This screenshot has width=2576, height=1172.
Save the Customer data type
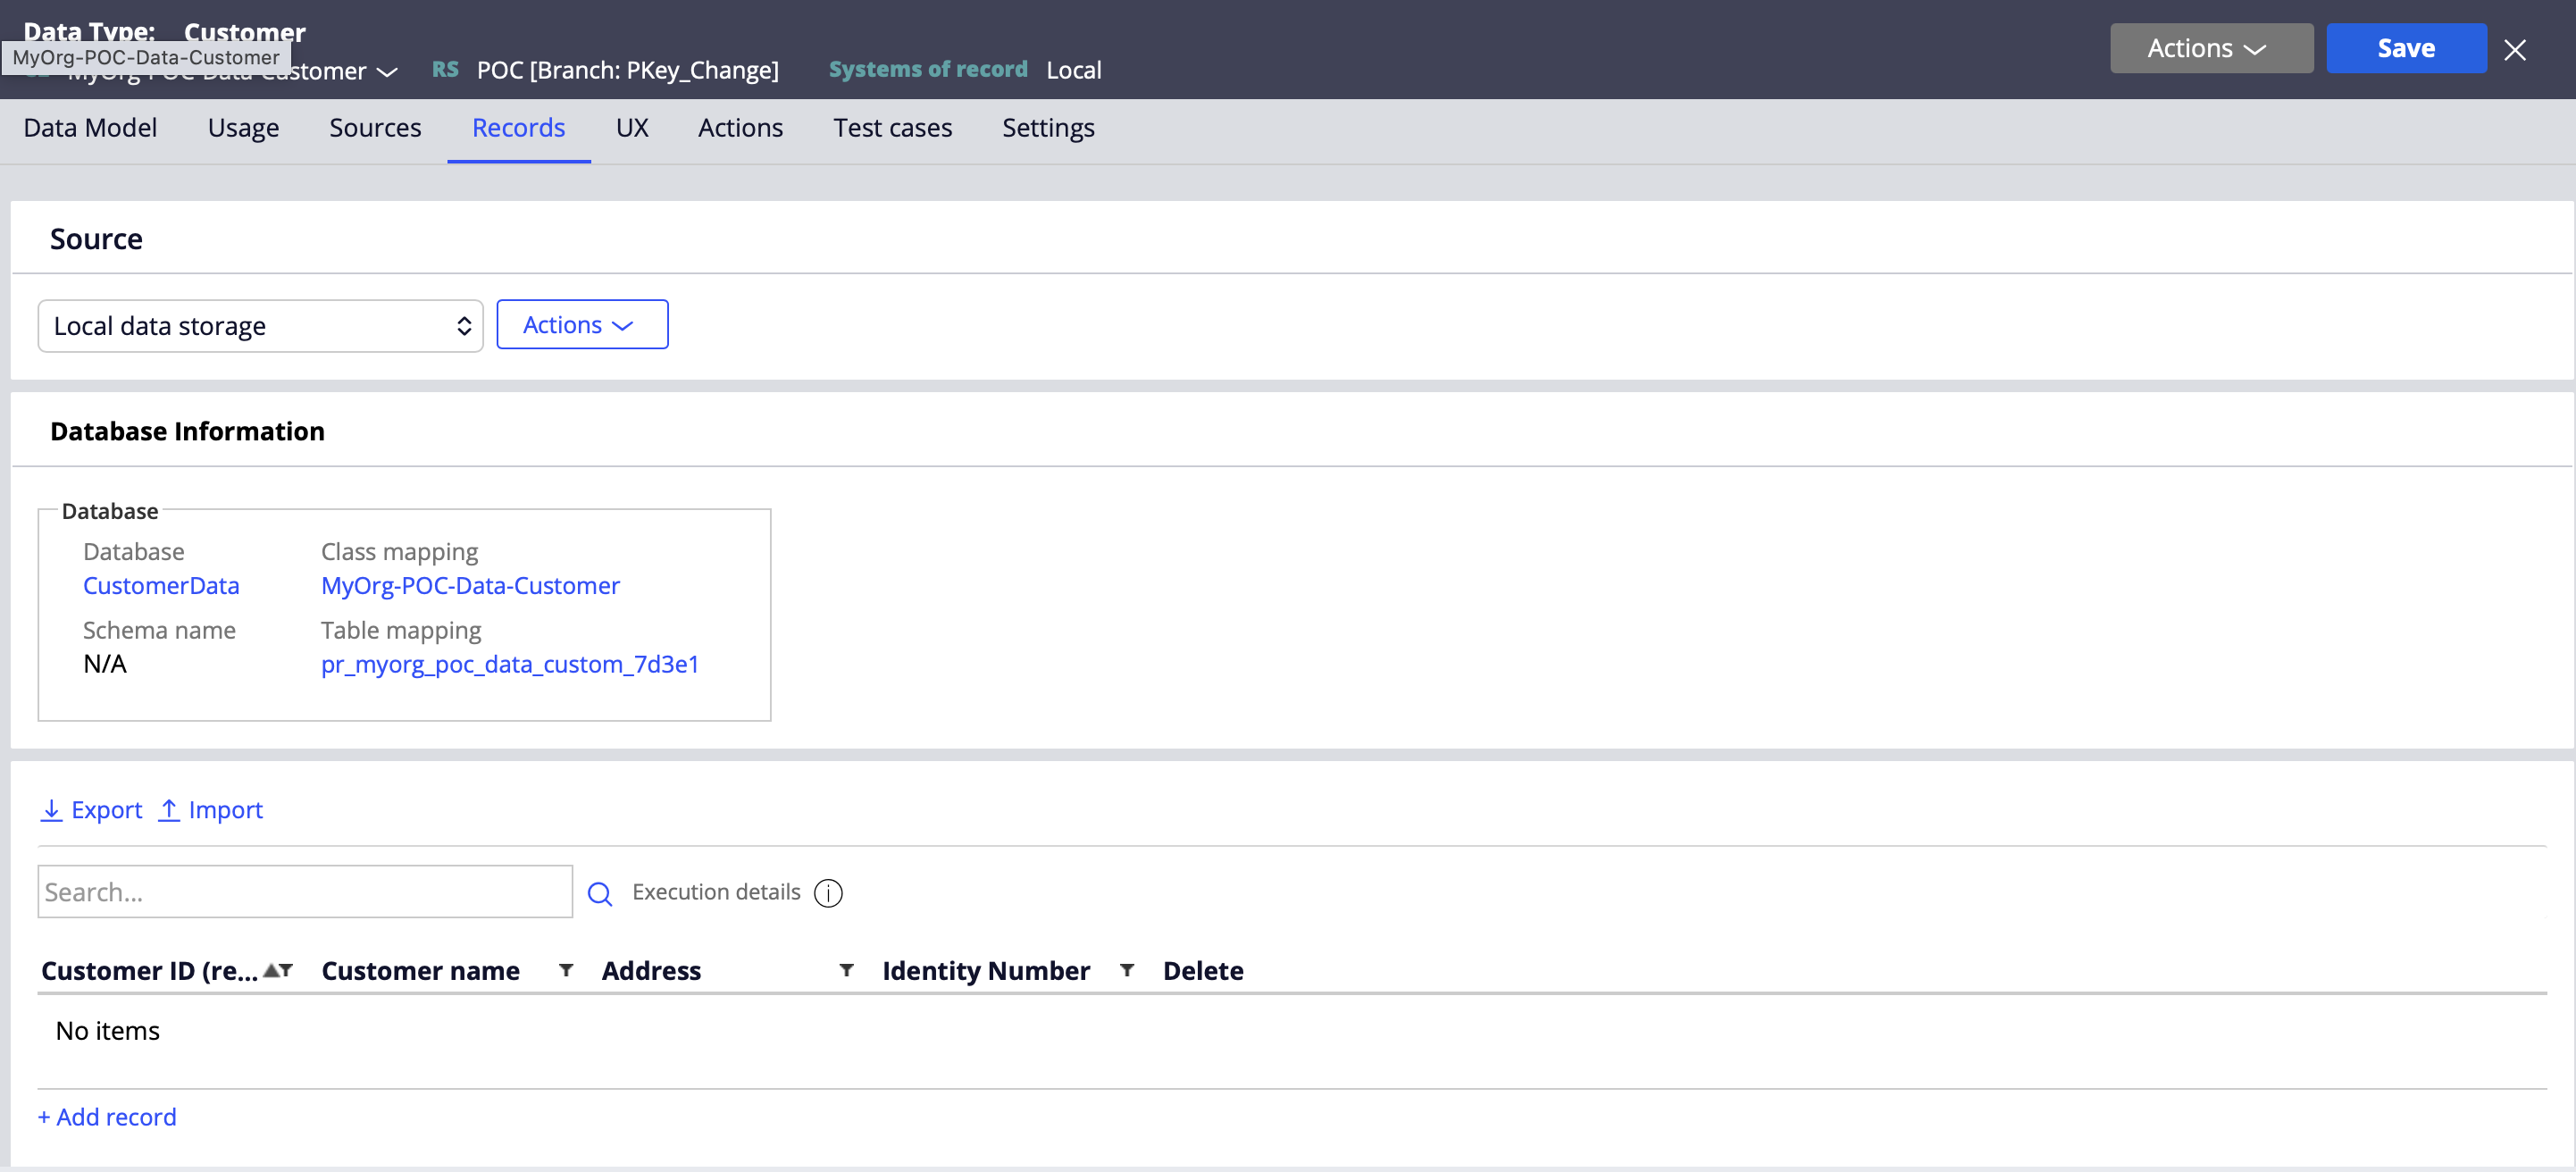(x=2406, y=48)
